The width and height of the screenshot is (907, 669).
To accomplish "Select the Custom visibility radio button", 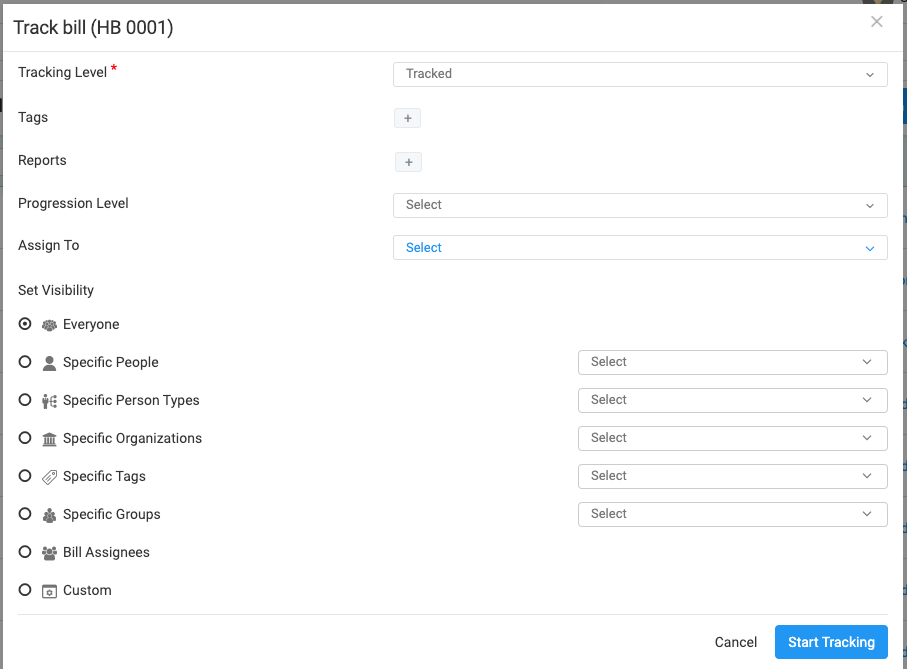I will pyautogui.click(x=25, y=590).
